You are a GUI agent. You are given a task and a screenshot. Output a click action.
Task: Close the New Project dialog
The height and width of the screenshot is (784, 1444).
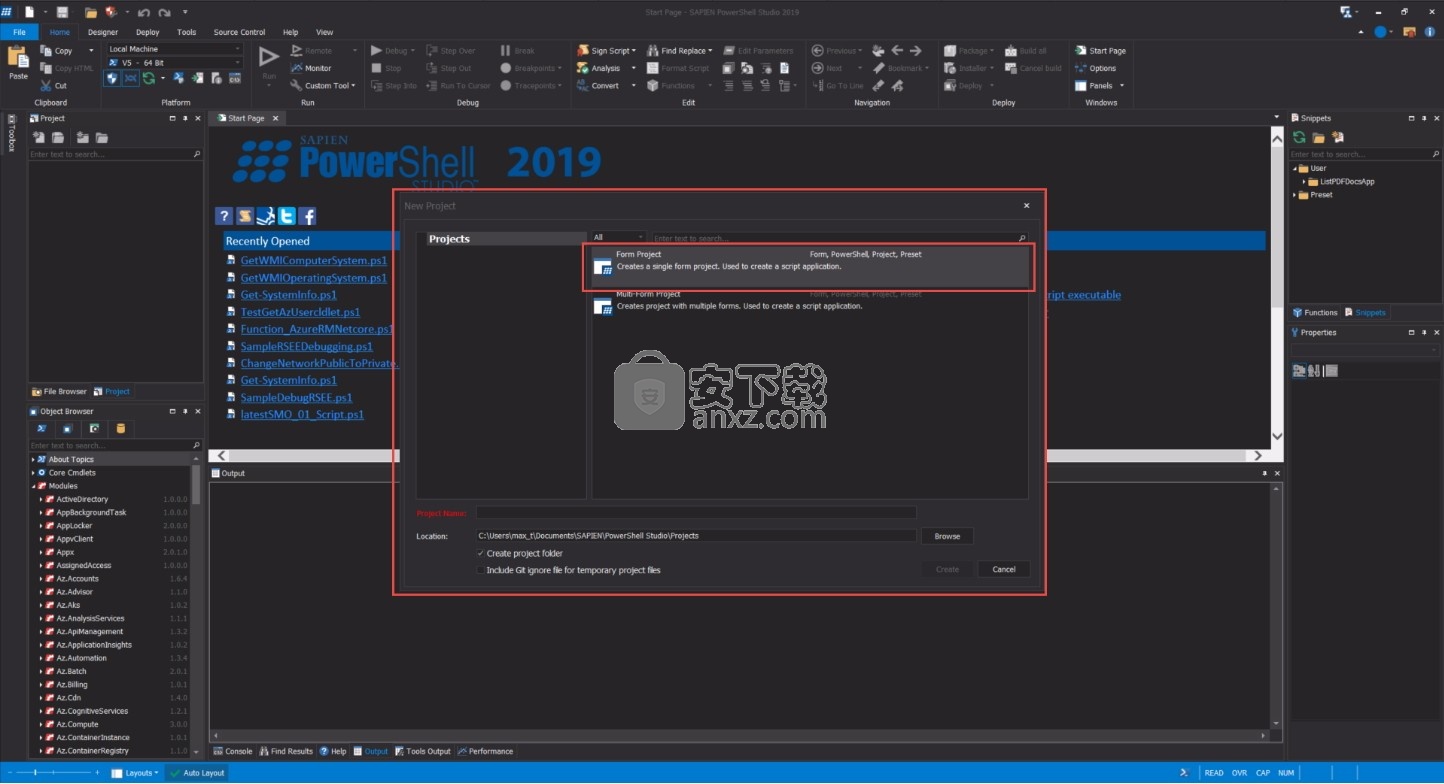pos(1026,206)
